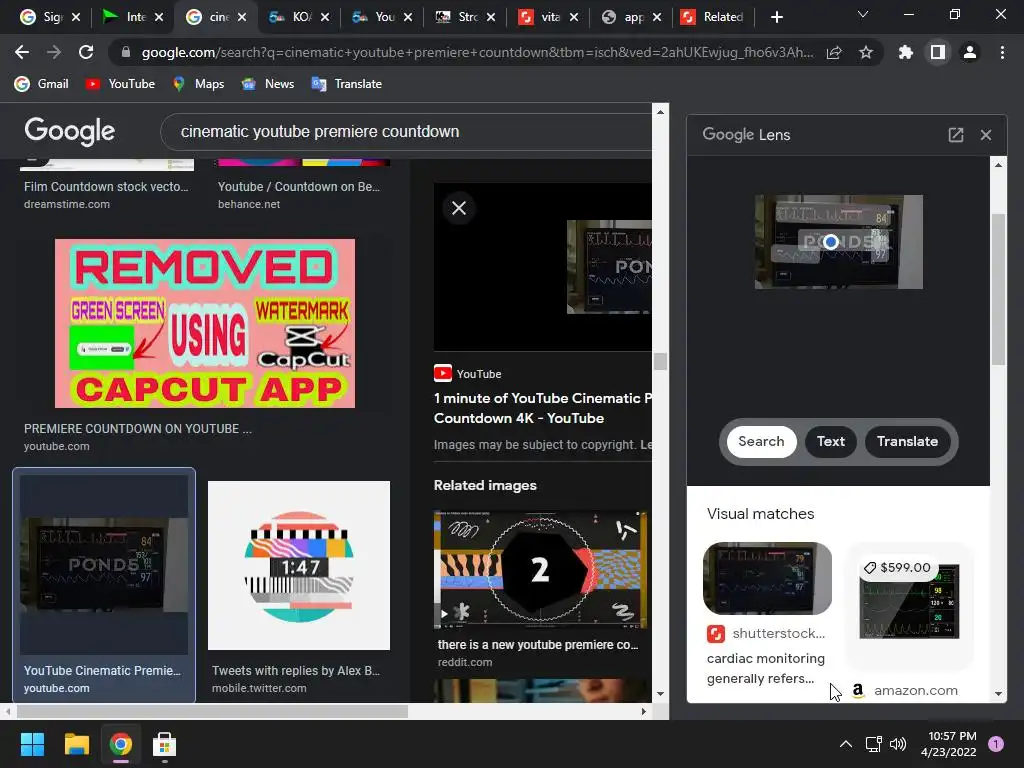
Task: Open the 1:47 countdown Twitter thumbnail
Action: coord(299,566)
